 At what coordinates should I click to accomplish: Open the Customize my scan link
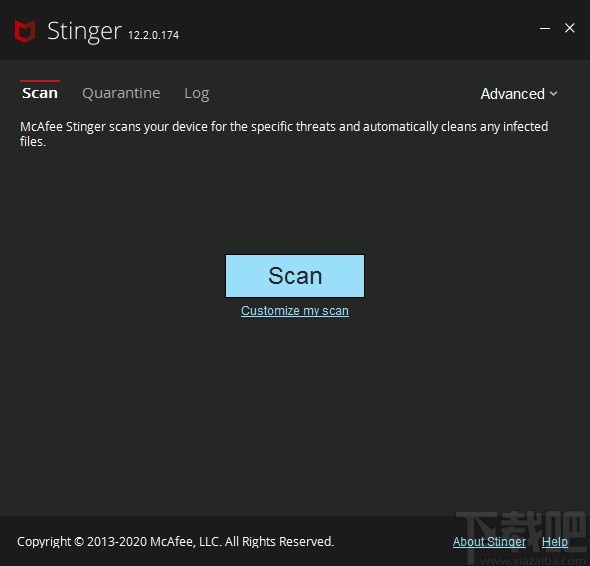click(295, 311)
